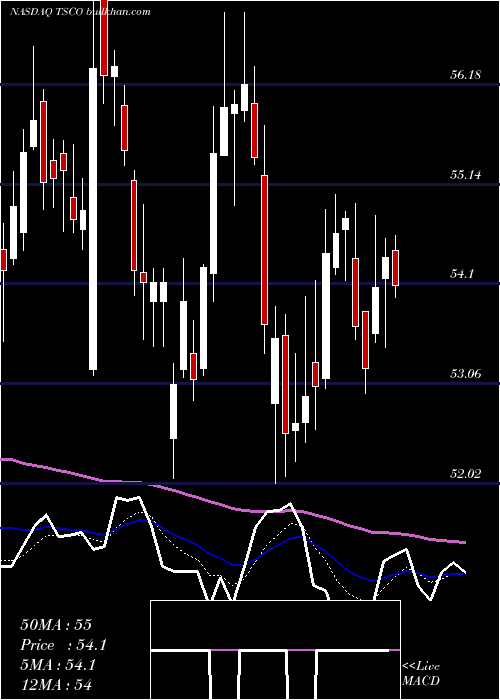Click the Price : 54.1 readout
Viewport: 500px width, 700px height.
pos(64,645)
